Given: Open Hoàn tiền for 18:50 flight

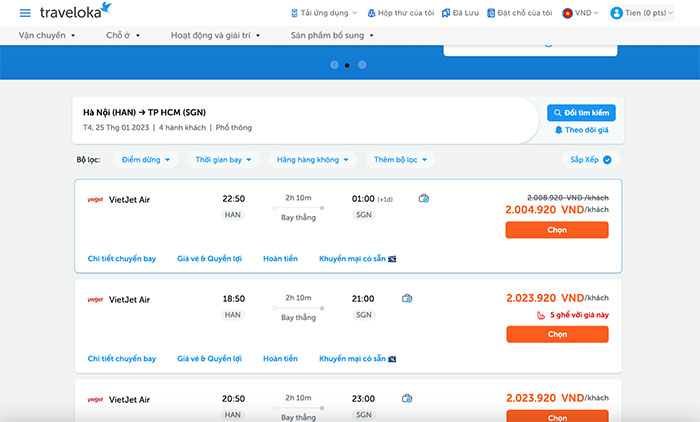Looking at the screenshot, I should coord(280,359).
